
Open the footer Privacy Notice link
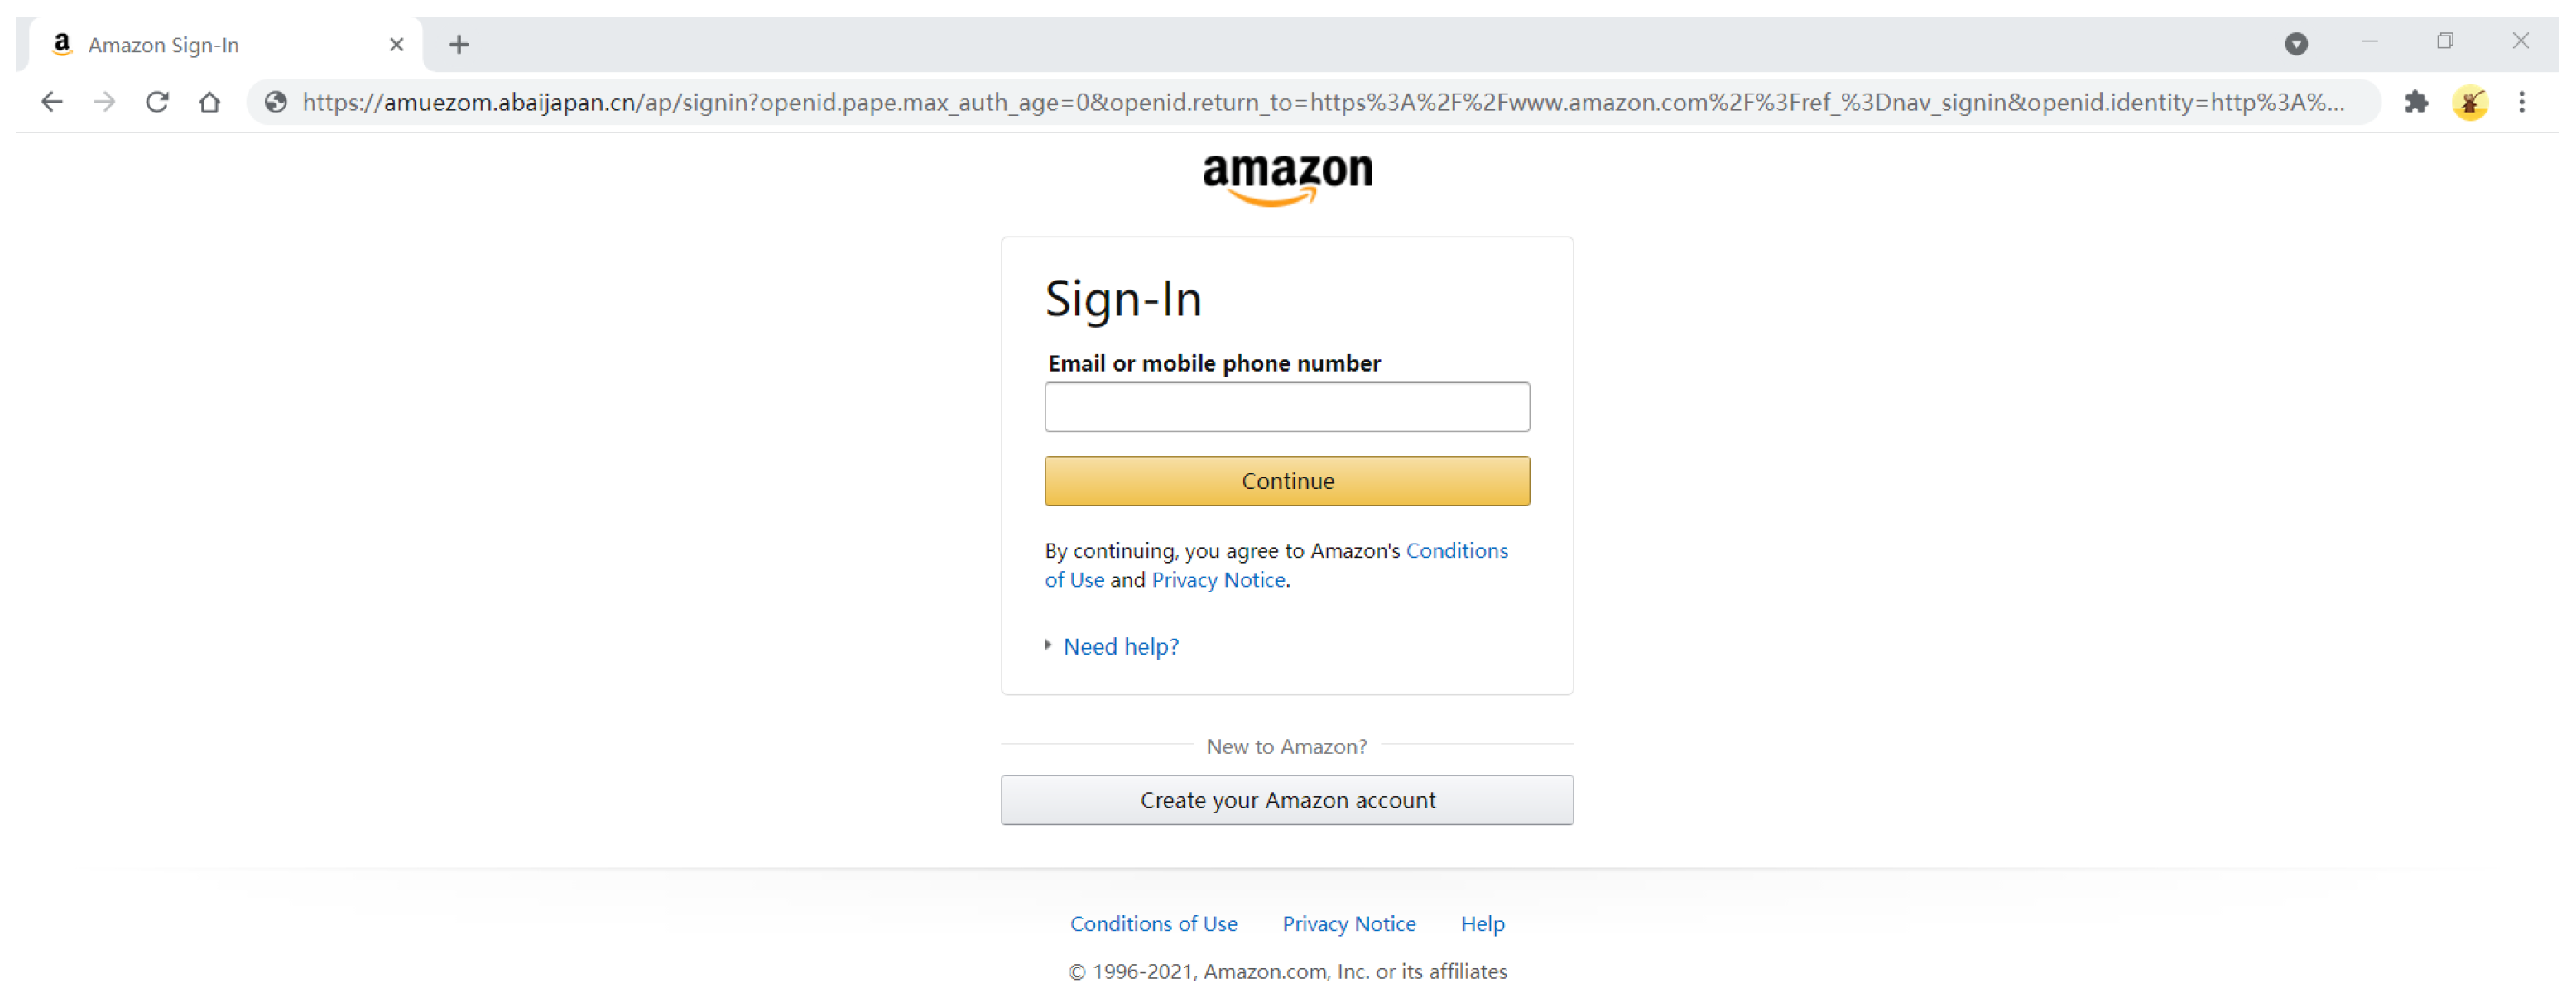[x=1349, y=923]
